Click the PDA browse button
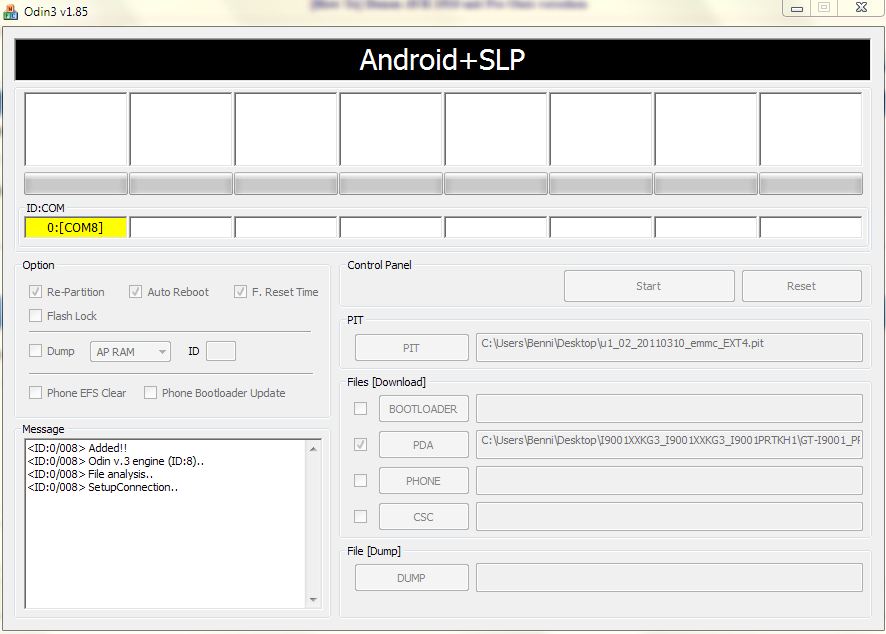886x634 pixels. 423,445
